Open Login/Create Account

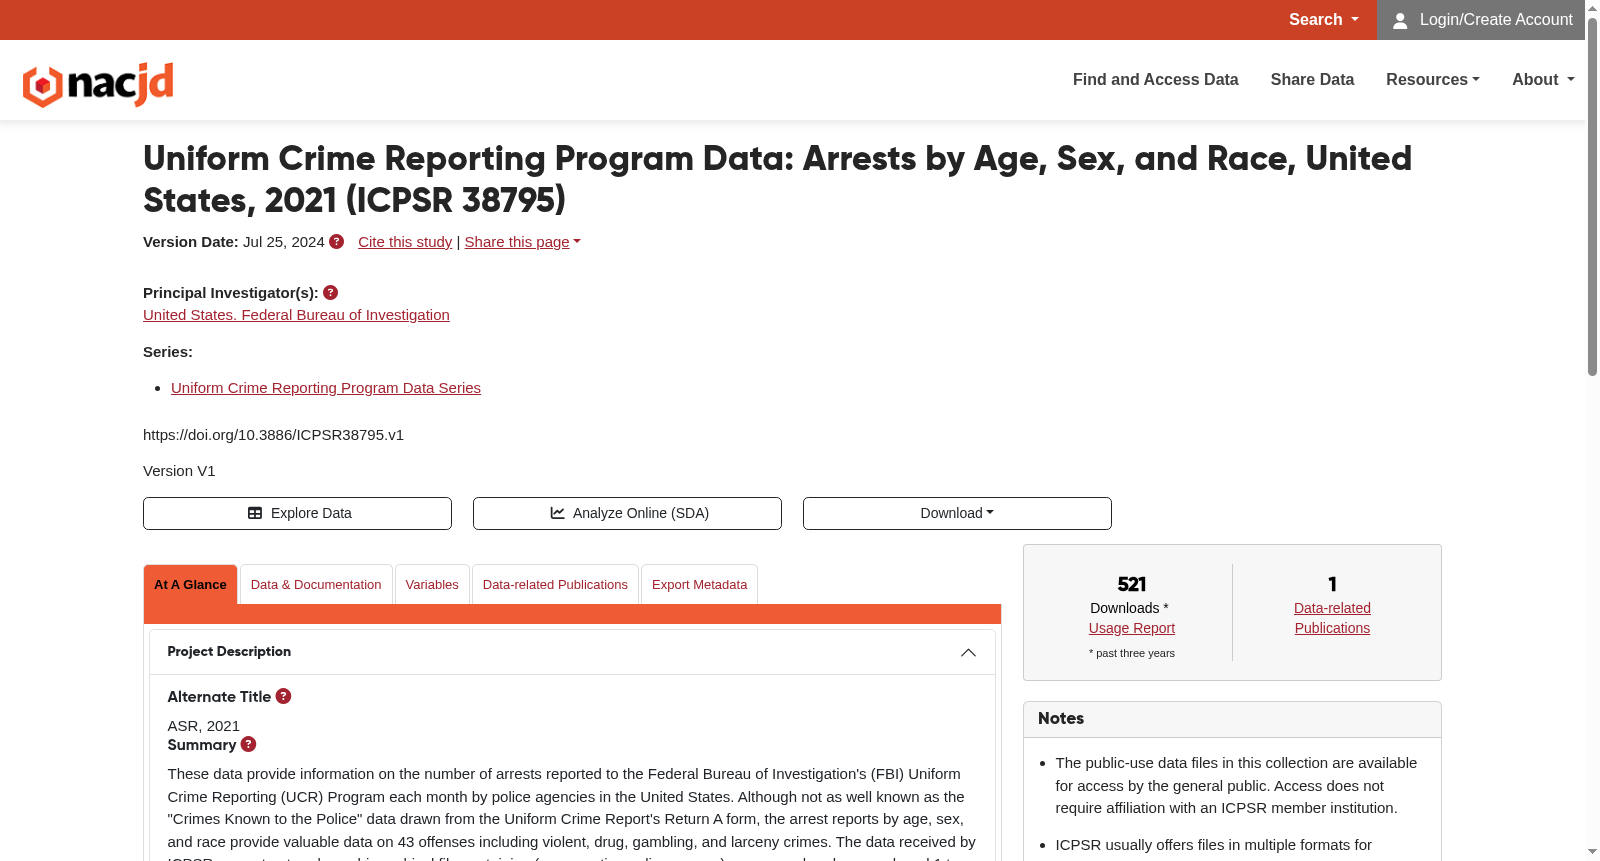pyautogui.click(x=1481, y=20)
